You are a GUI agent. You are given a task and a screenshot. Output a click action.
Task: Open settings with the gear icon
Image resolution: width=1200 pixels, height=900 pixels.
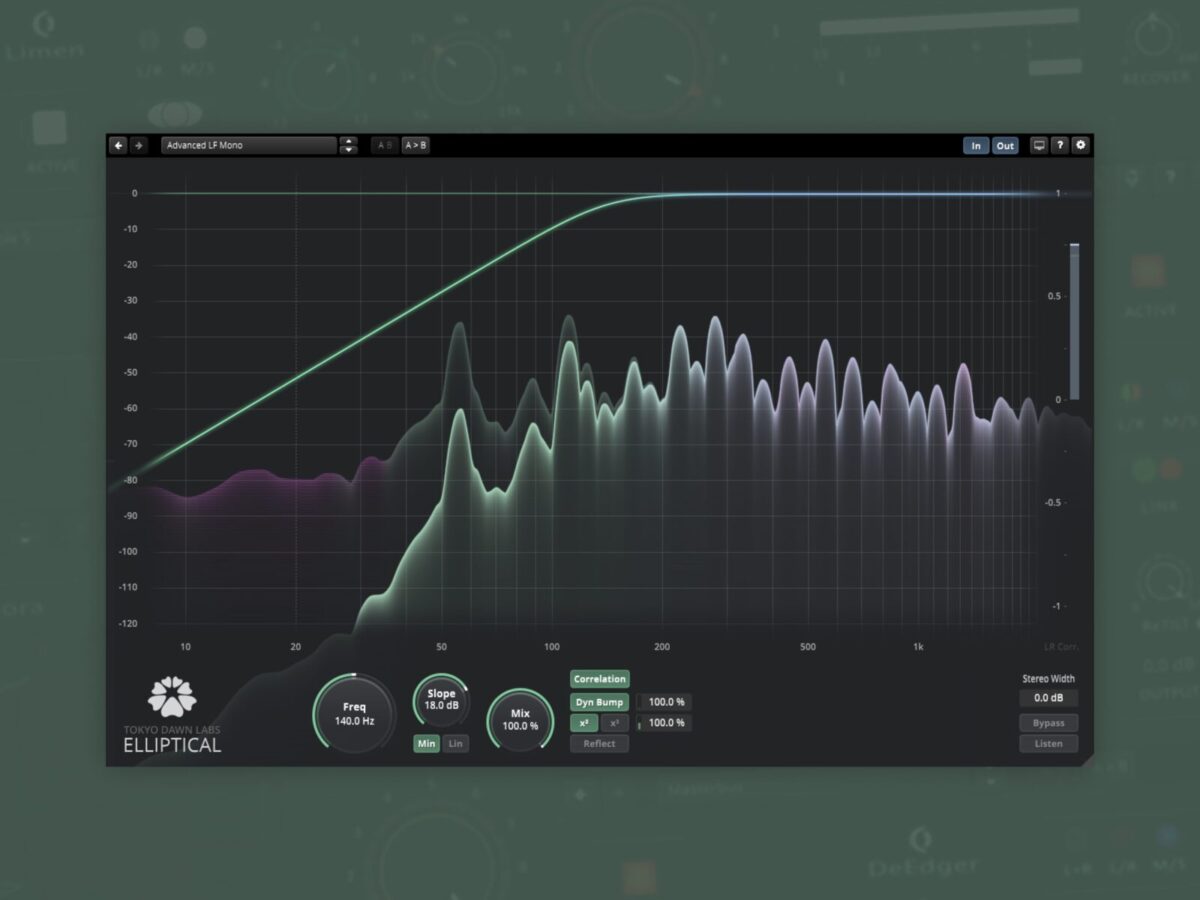pyautogui.click(x=1080, y=145)
